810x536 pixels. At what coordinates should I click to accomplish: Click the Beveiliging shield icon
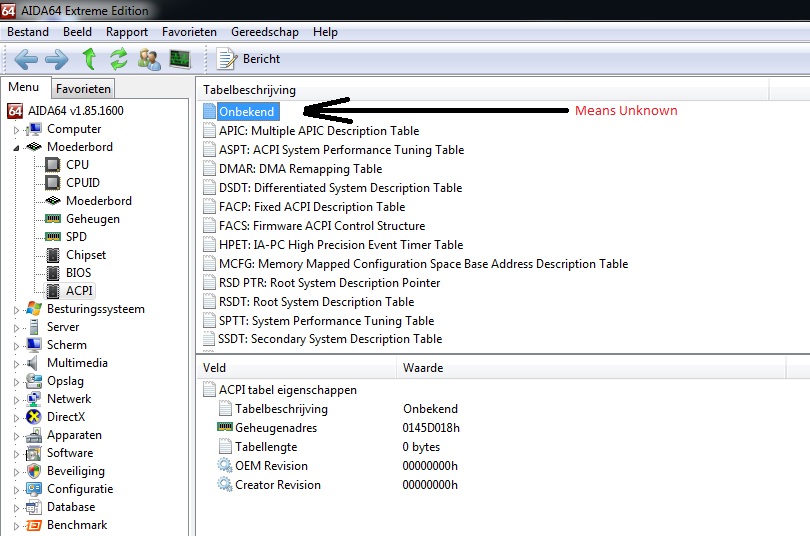pos(34,471)
